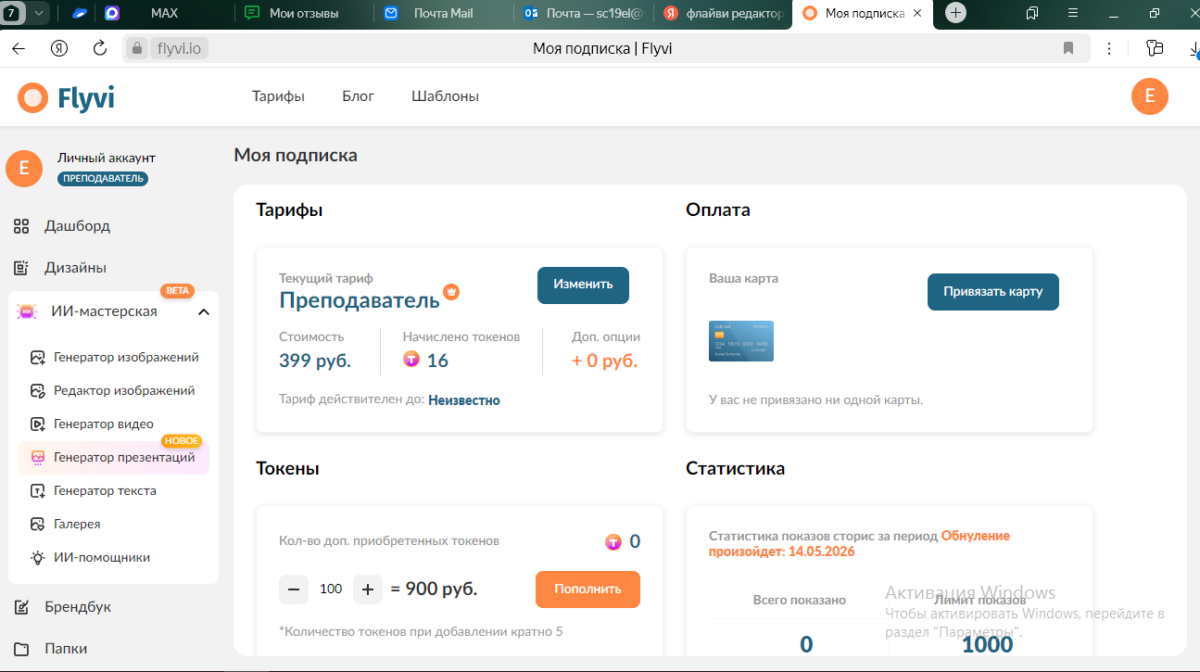1200x672 pixels.
Task: Switch to the MAX browser tab
Action: point(163,13)
